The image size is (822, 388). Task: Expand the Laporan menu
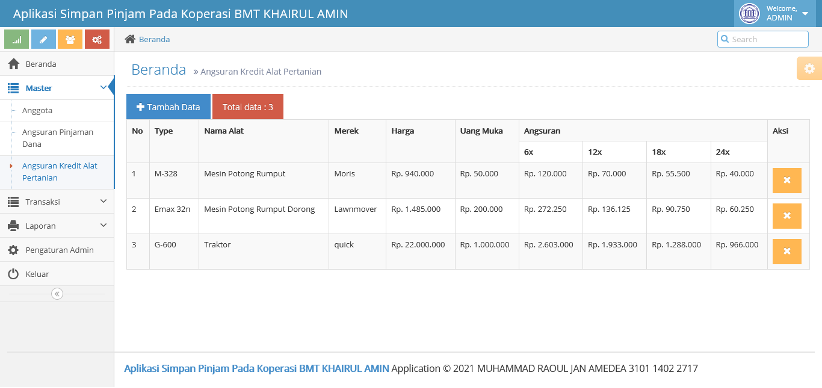click(57, 226)
